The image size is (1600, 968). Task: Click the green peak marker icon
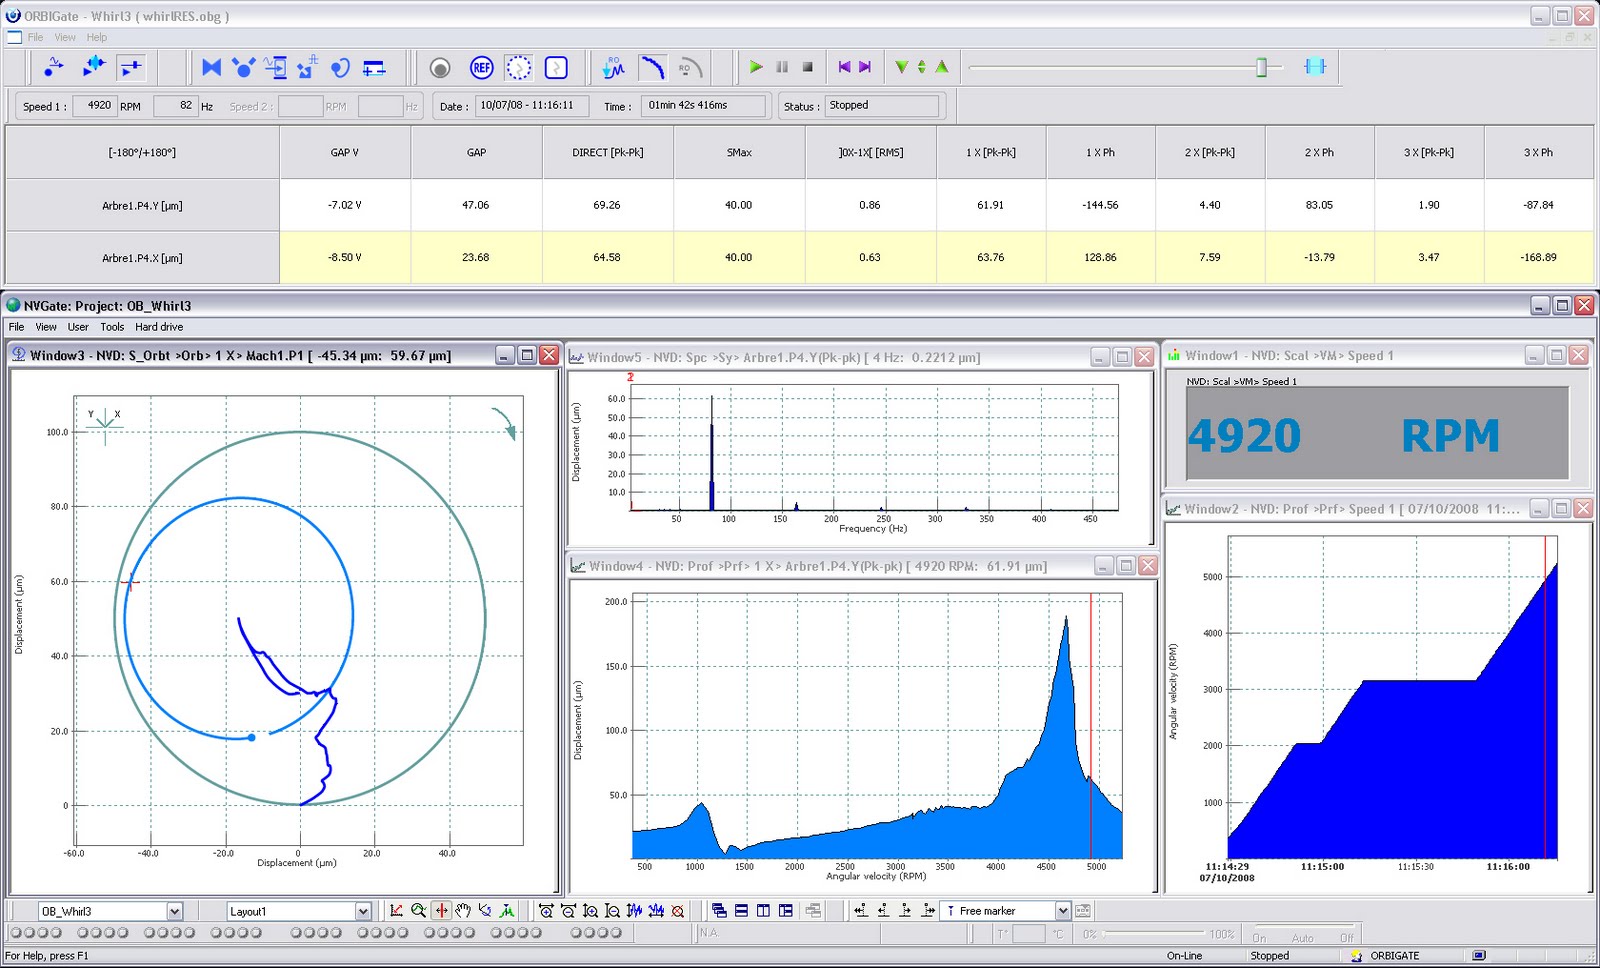(507, 911)
